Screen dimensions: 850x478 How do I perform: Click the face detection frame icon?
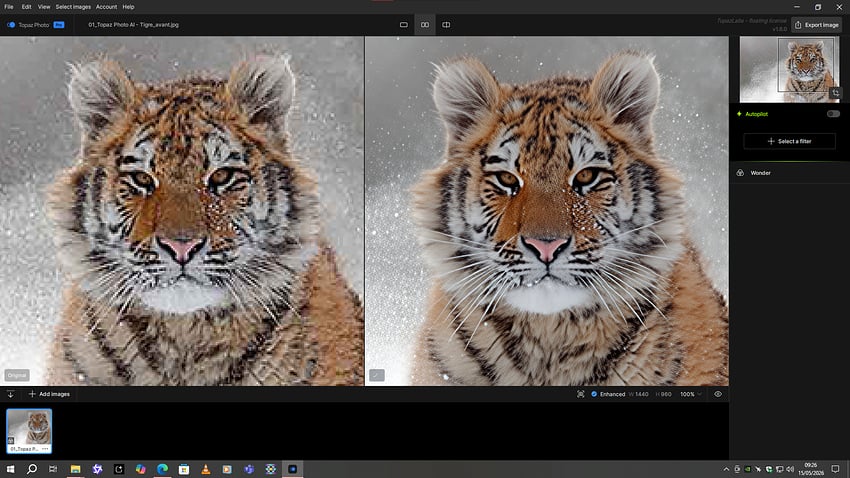(x=581, y=394)
